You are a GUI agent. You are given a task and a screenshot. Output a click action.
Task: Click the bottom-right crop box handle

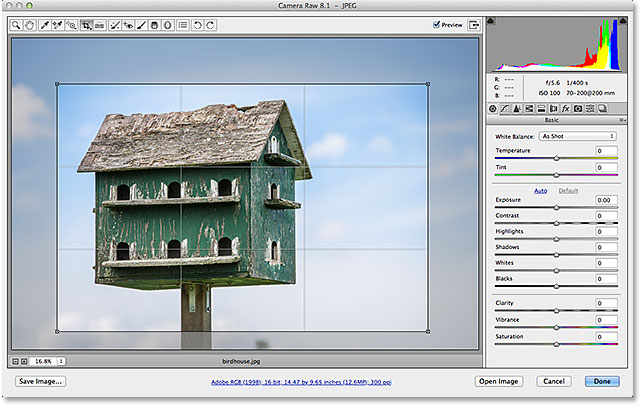pyautogui.click(x=428, y=331)
